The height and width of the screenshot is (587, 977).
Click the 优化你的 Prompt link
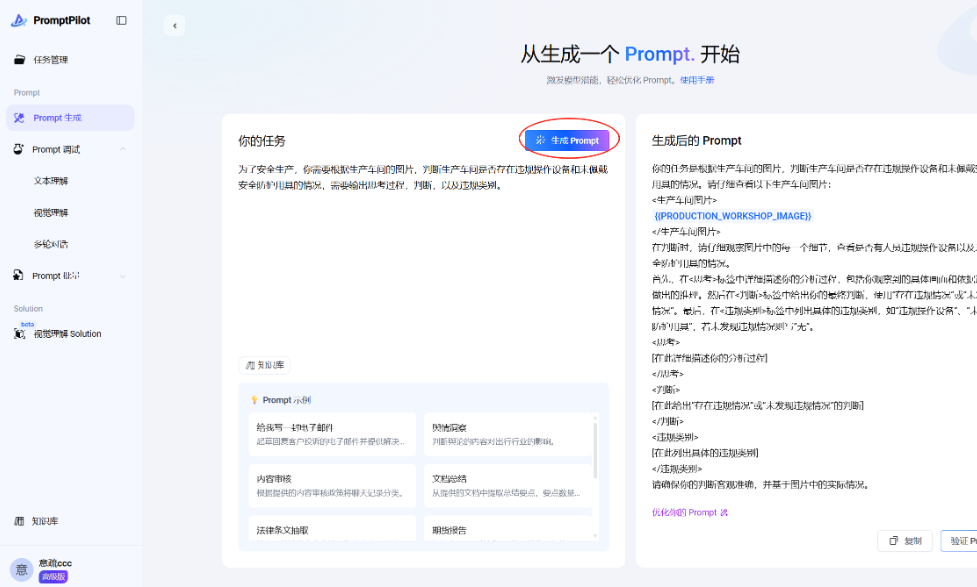click(x=690, y=512)
